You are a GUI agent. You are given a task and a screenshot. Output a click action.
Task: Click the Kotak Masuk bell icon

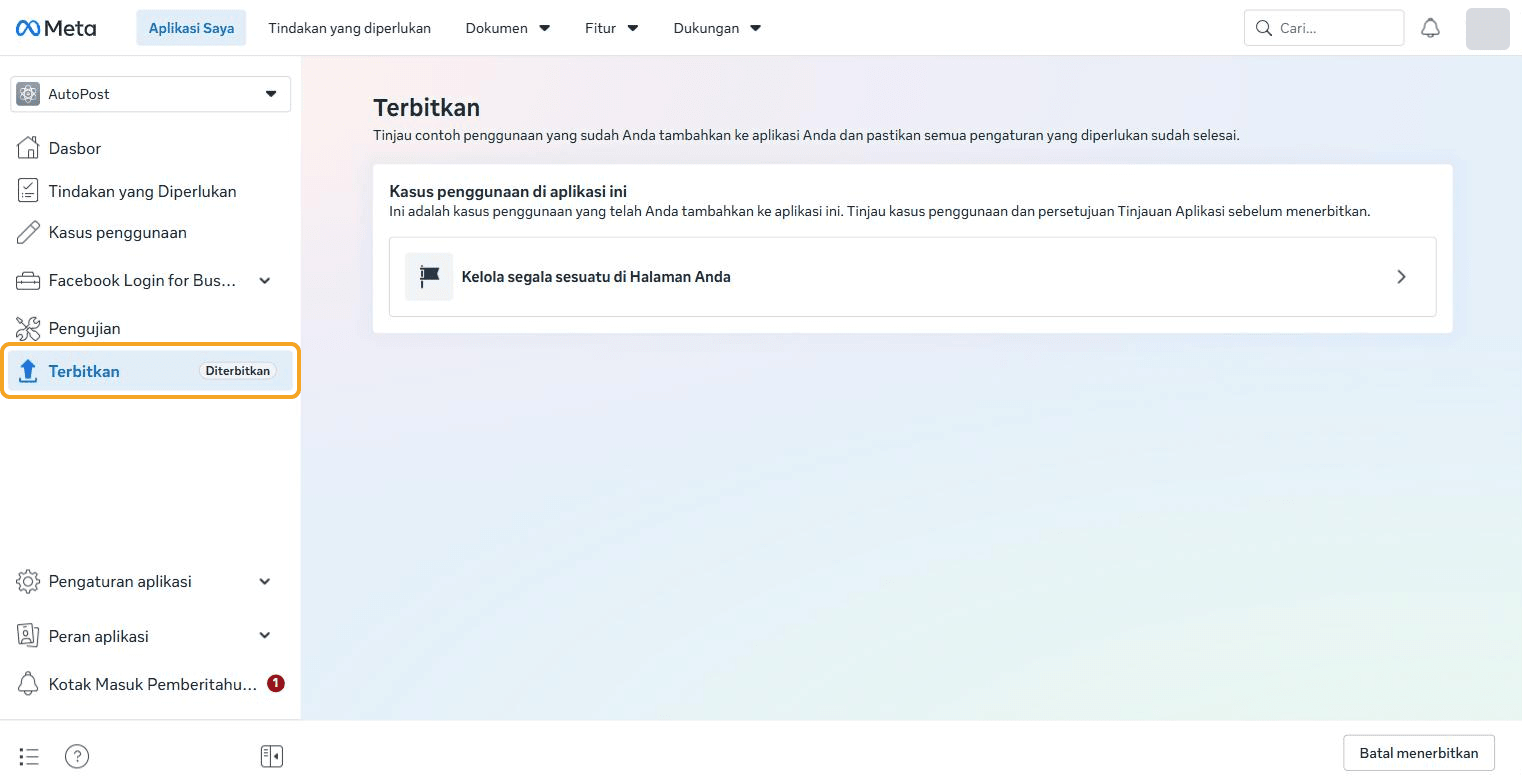tap(28, 684)
